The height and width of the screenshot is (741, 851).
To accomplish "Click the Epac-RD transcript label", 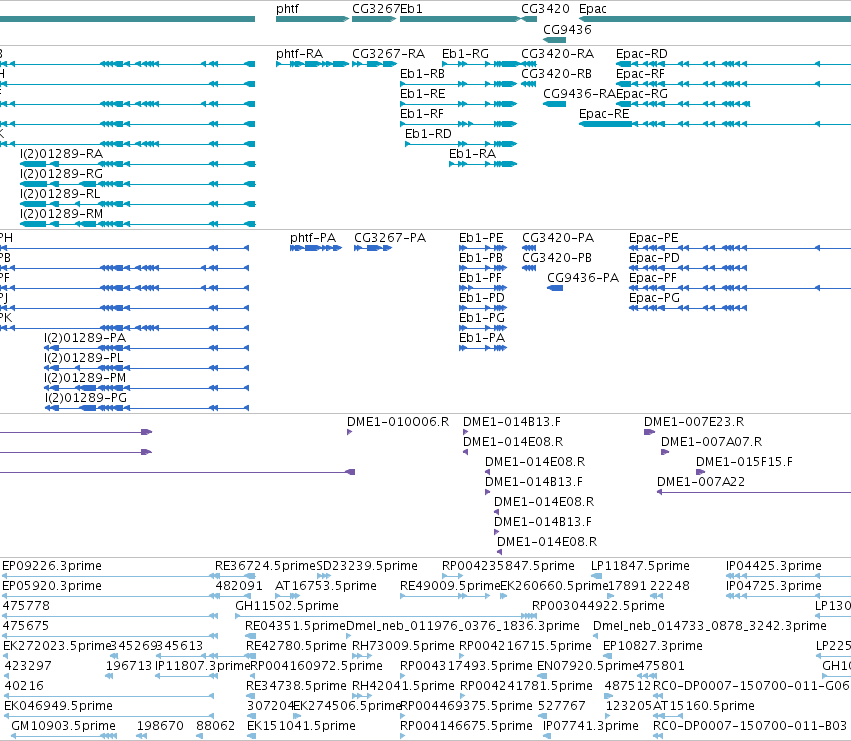I will coord(642,54).
